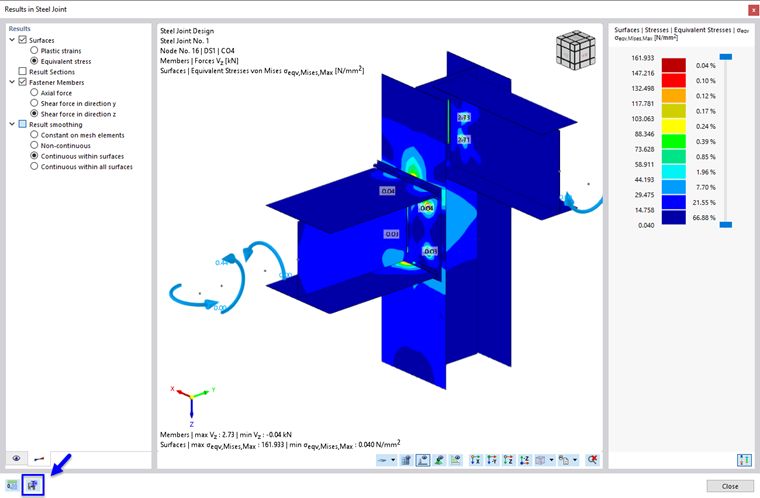The width and height of the screenshot is (760, 498).
Task: Click the building with eye visibility icon
Action: [x=406, y=460]
